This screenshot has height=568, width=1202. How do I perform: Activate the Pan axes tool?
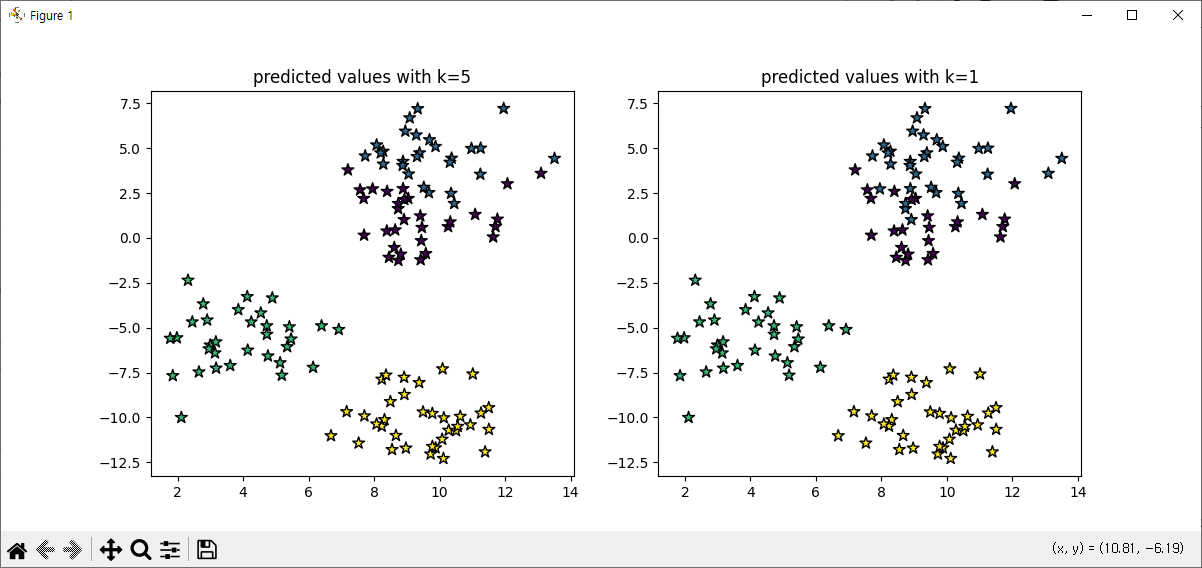click(111, 549)
